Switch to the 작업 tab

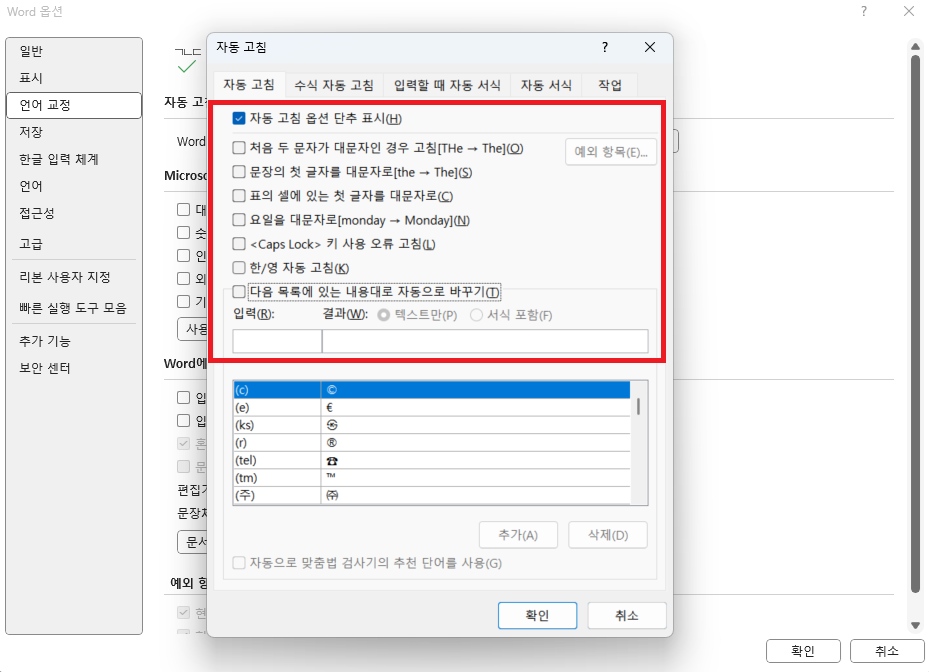coord(610,85)
